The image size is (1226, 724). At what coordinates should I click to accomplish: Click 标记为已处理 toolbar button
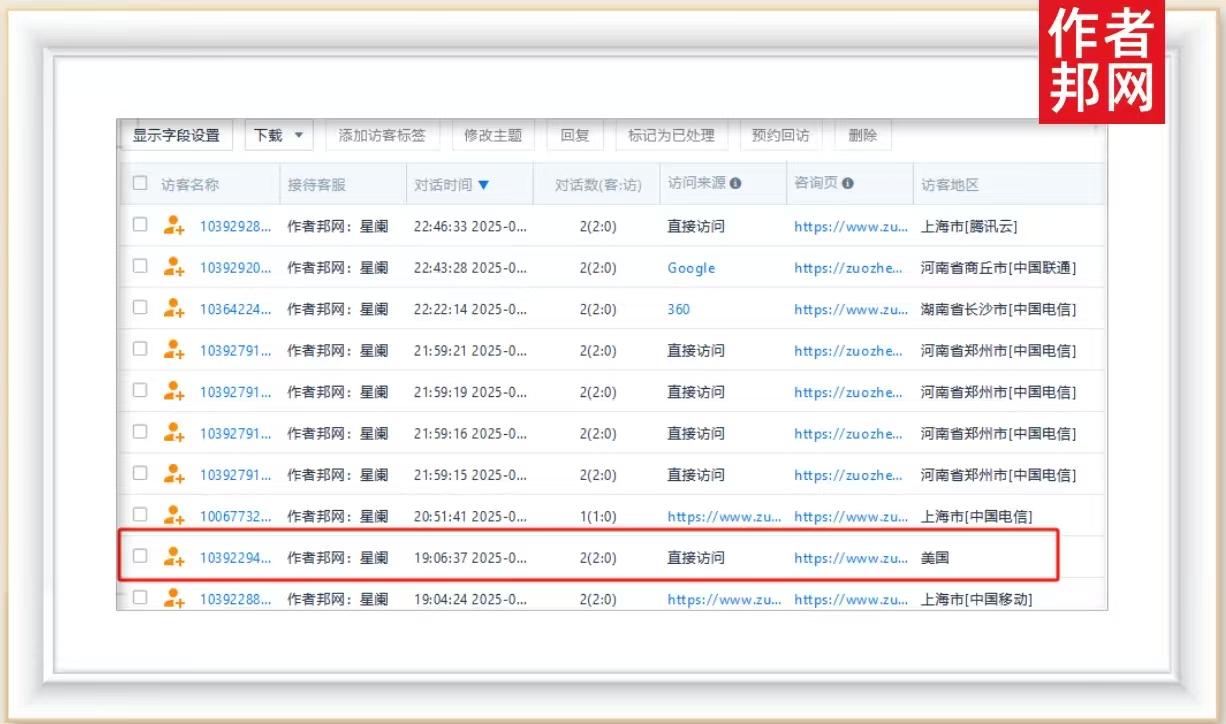[671, 135]
